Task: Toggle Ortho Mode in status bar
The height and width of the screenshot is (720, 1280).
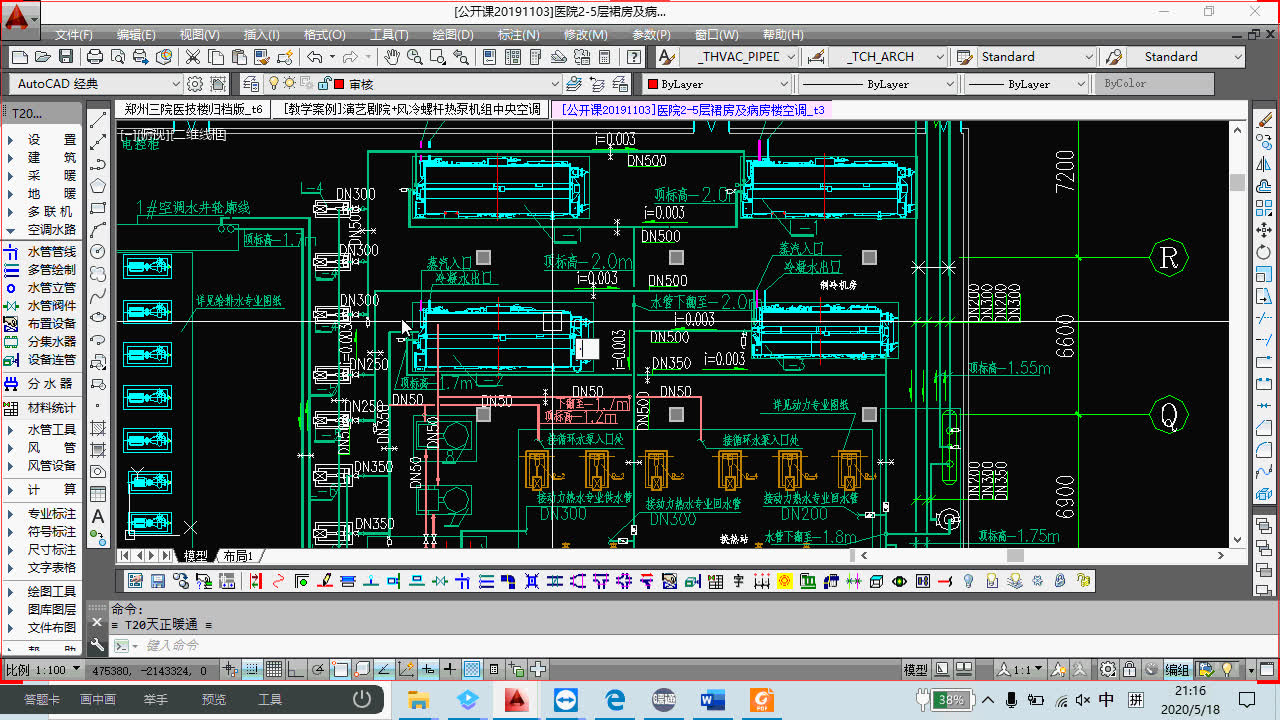Action: (x=295, y=669)
